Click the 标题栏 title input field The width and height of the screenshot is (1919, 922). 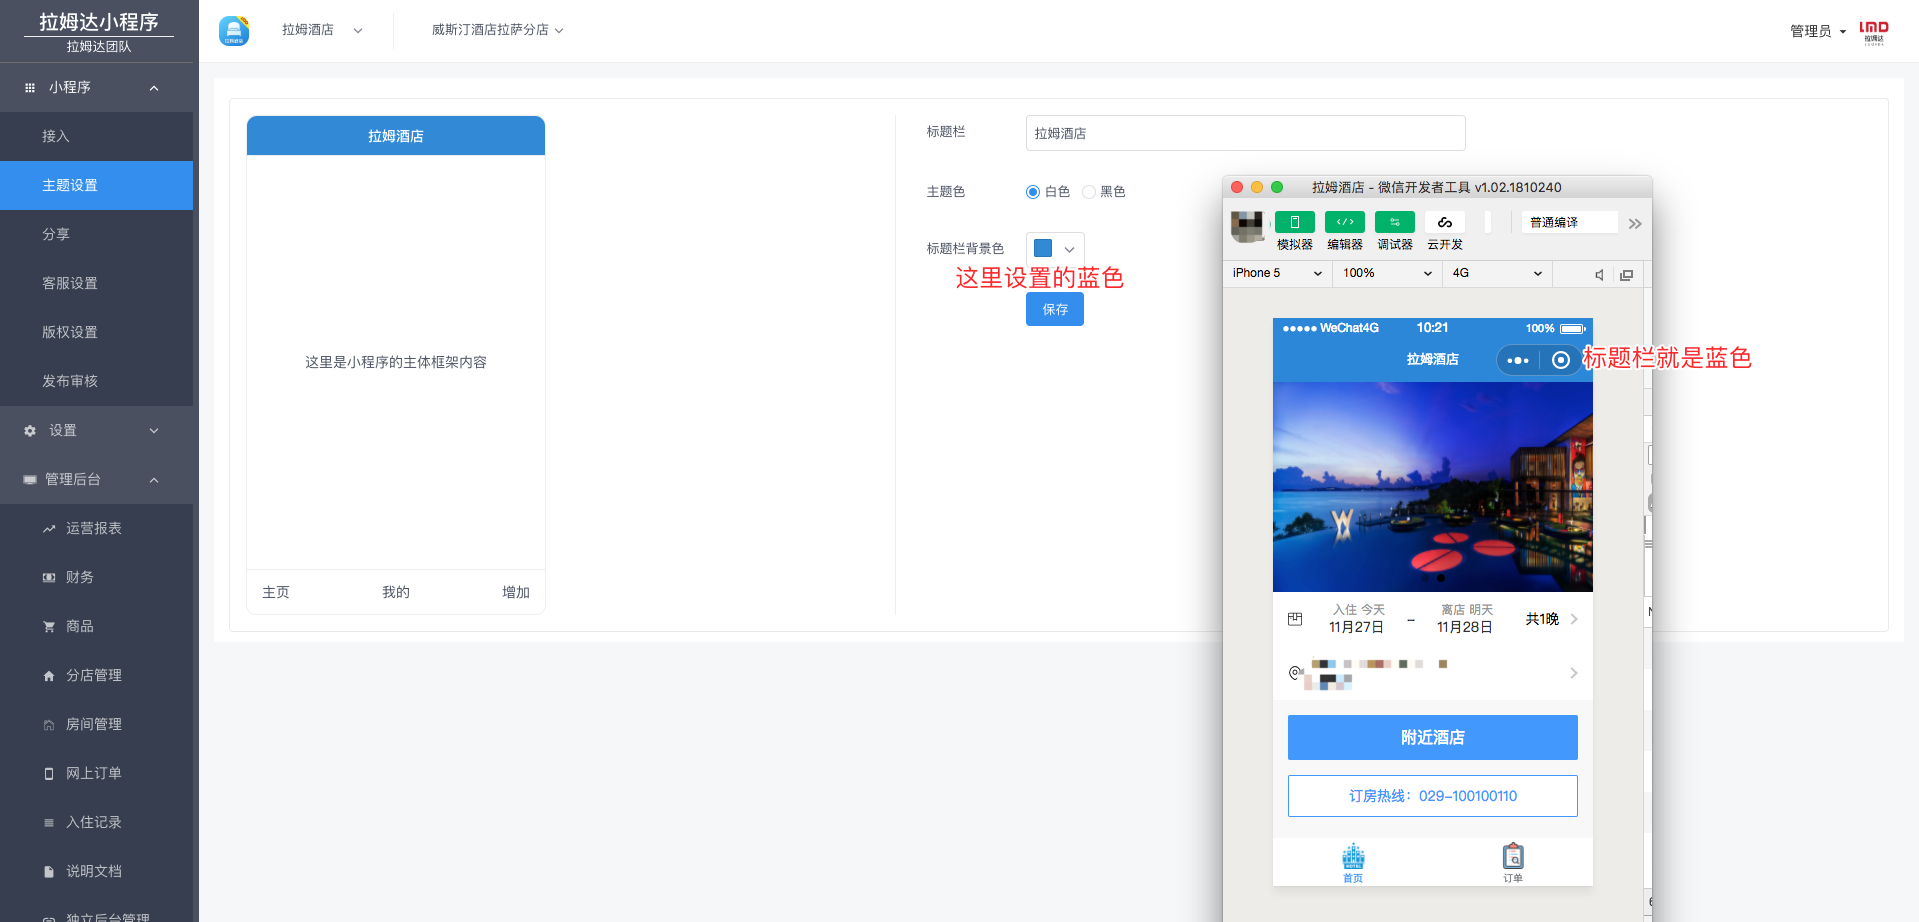click(x=1245, y=133)
